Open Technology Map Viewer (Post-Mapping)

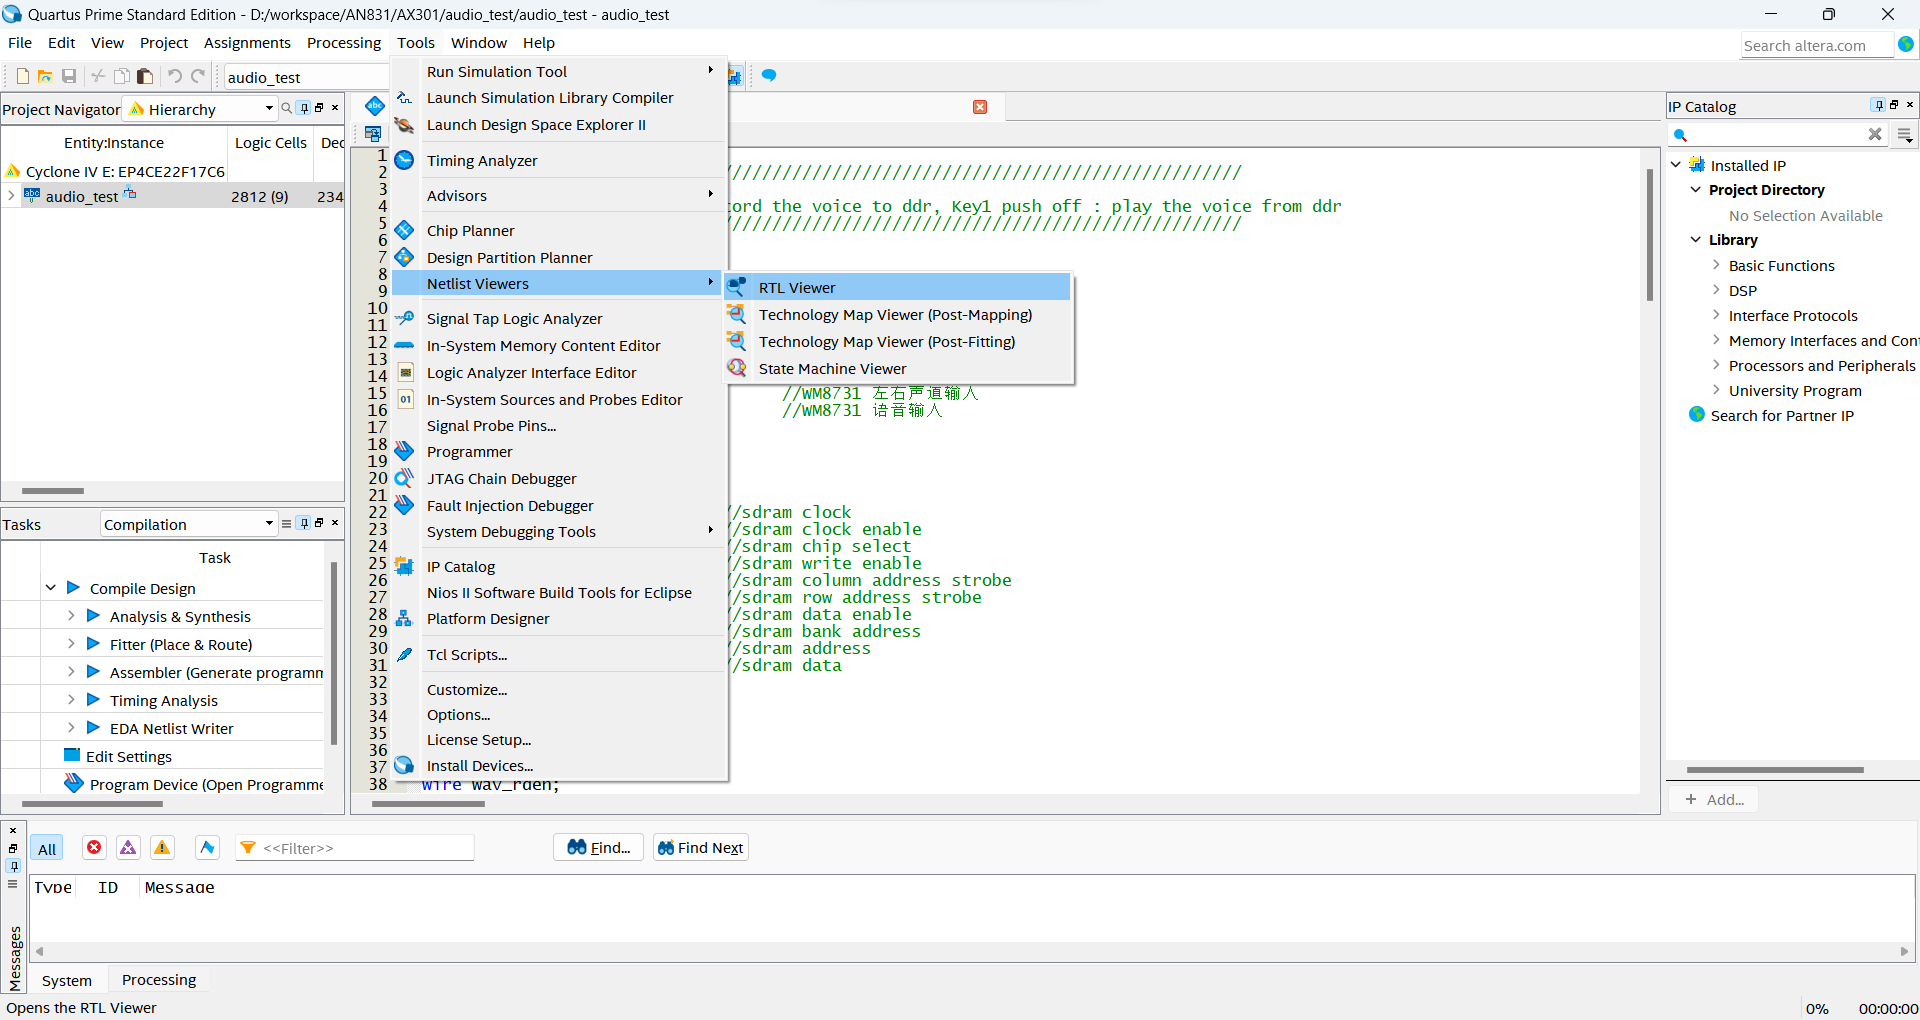tap(895, 314)
